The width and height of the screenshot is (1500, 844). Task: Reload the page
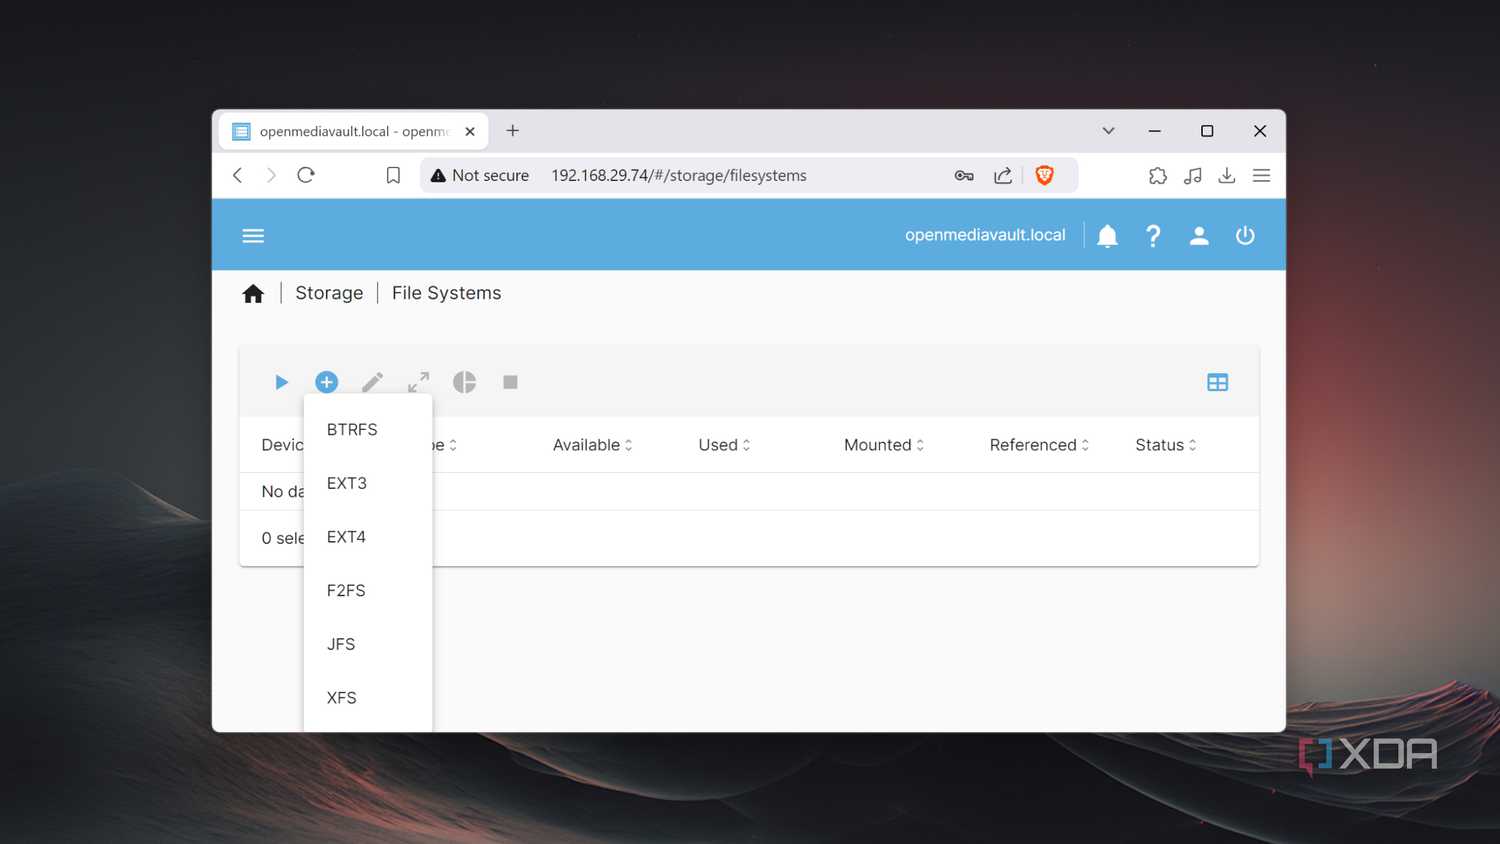306,175
